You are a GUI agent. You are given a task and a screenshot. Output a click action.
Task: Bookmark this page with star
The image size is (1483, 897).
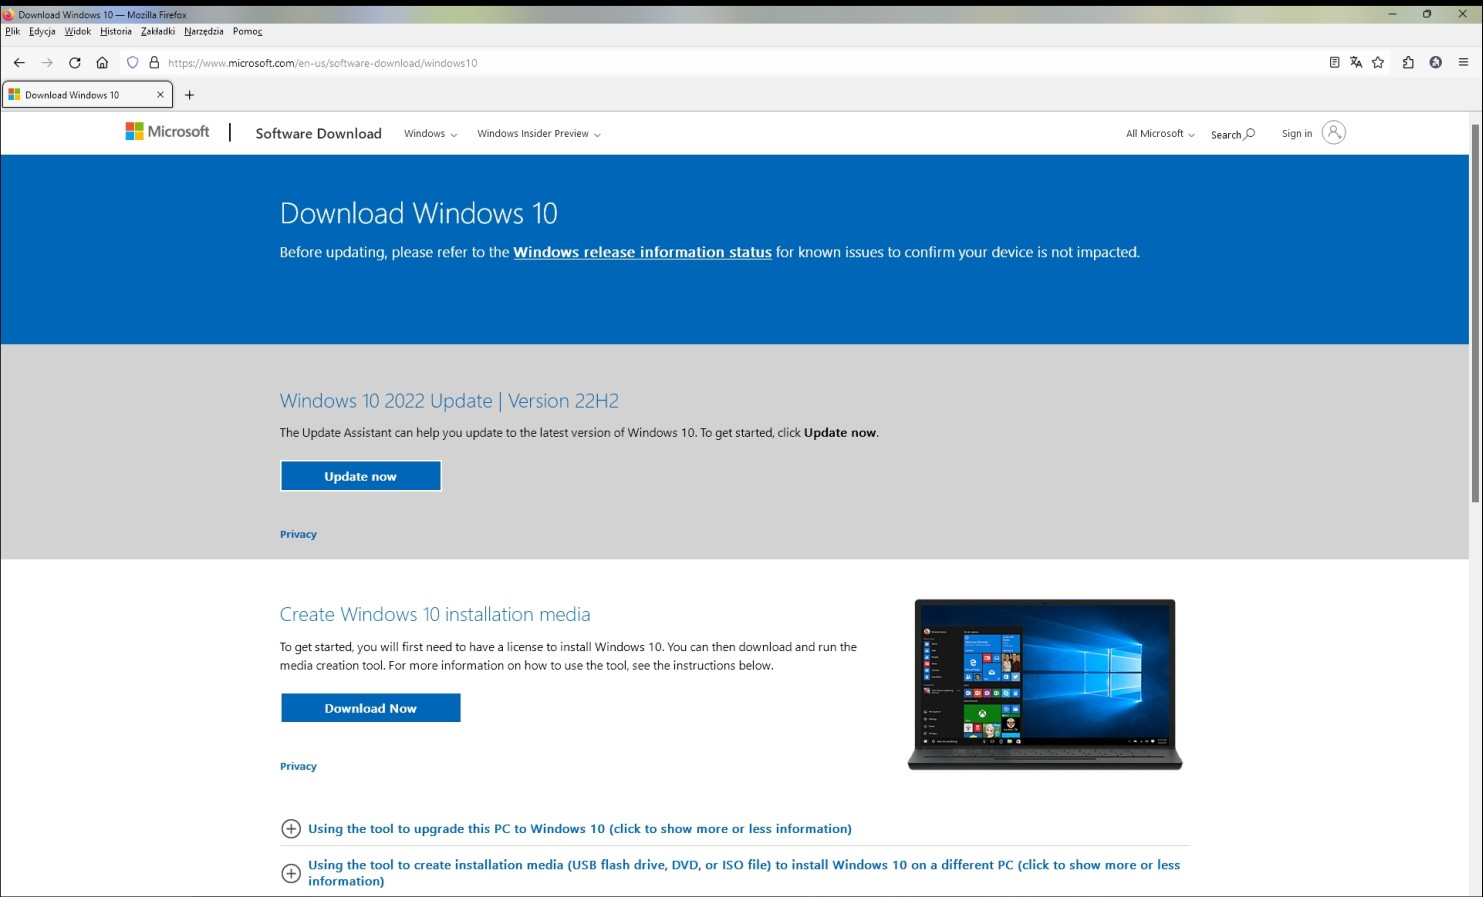1378,62
